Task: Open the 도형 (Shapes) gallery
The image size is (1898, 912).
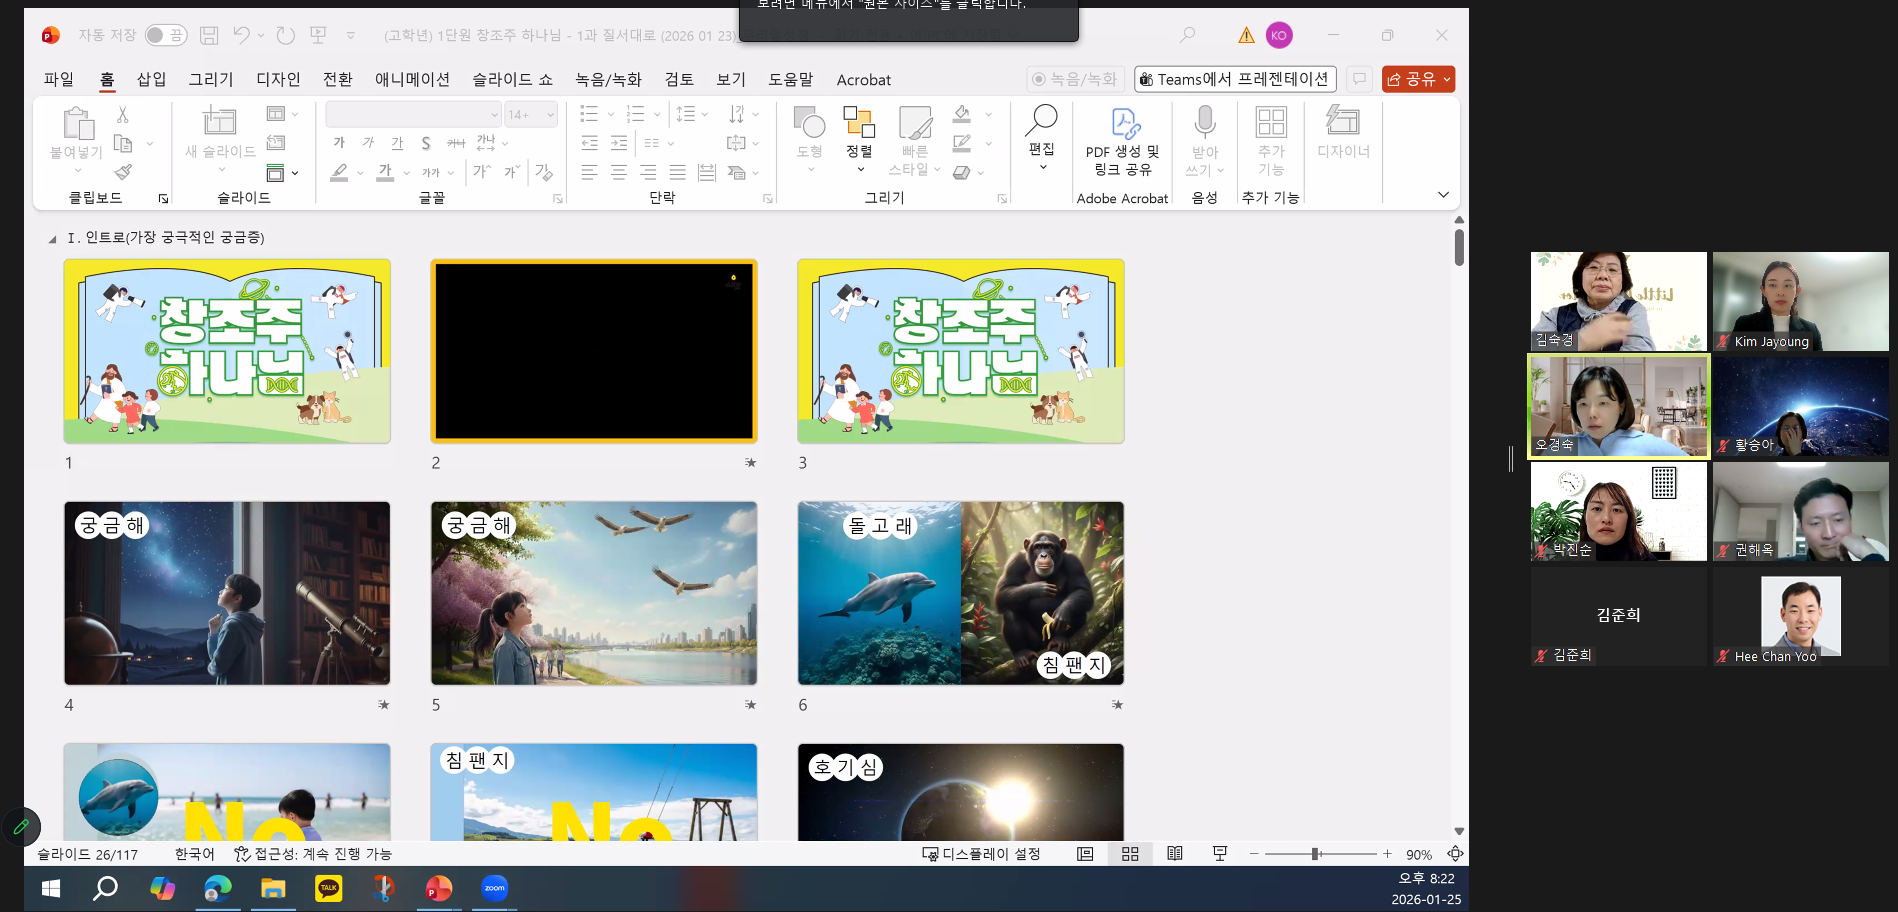Action: (x=808, y=140)
